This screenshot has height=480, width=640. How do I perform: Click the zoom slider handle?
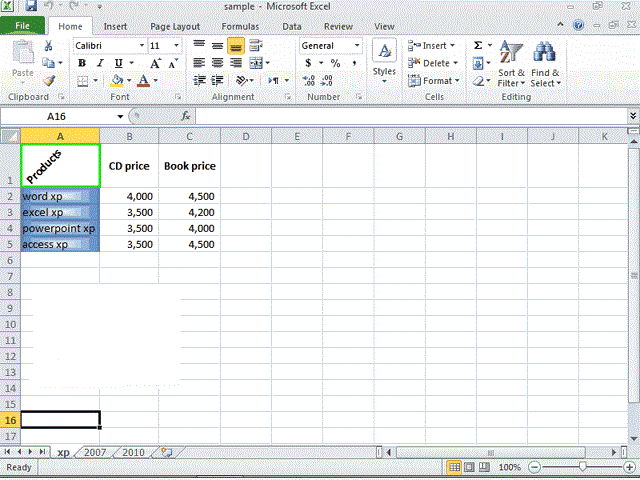tap(583, 466)
